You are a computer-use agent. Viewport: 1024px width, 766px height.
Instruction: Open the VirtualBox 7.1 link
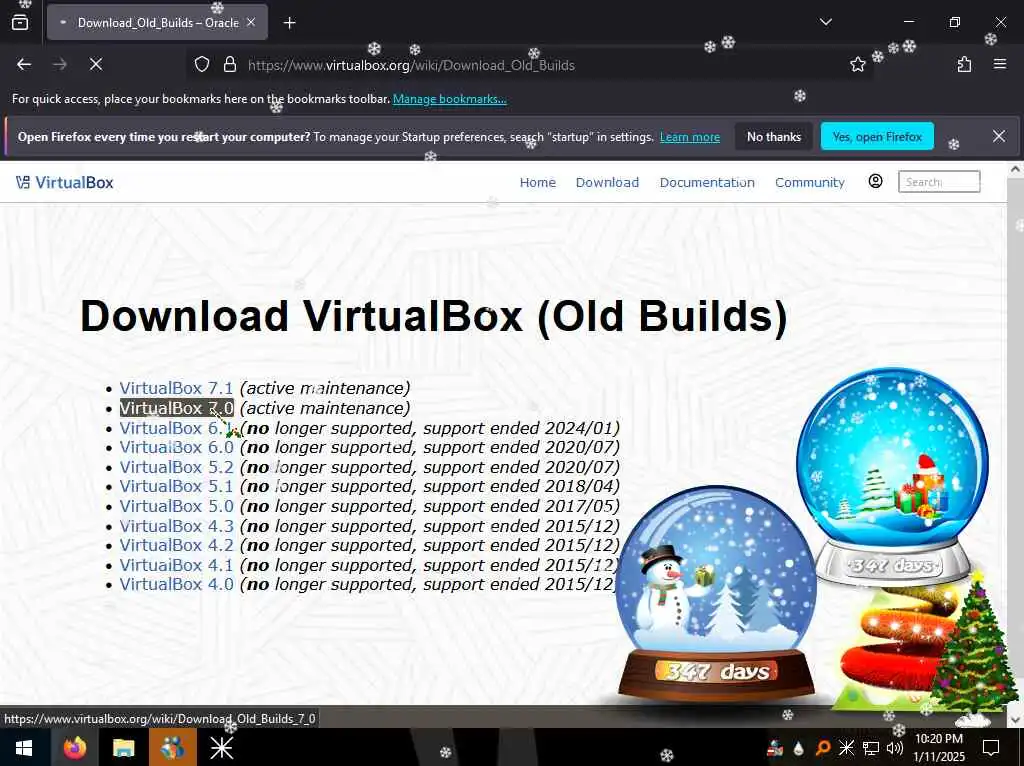coord(176,388)
